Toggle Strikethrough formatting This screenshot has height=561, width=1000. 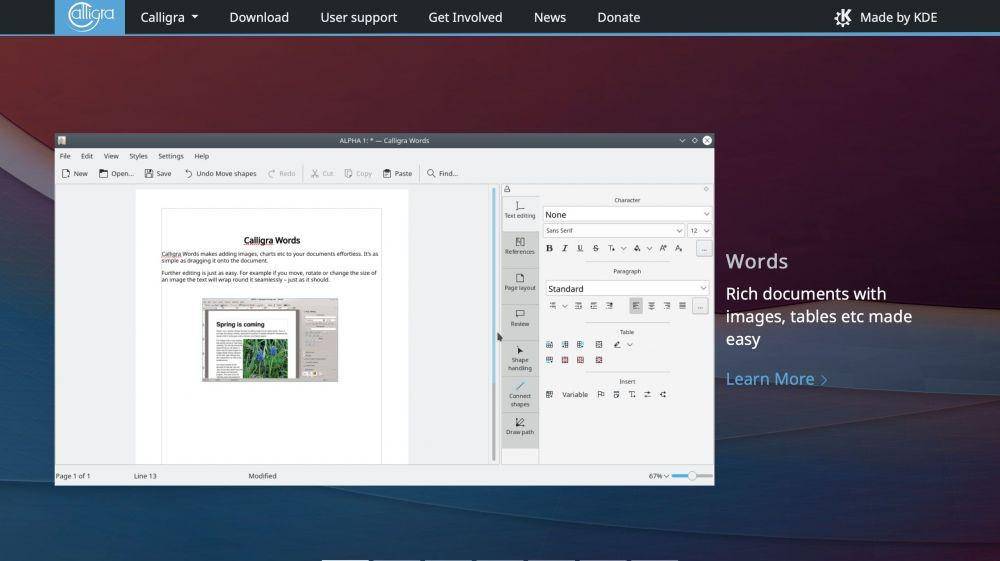(596, 249)
